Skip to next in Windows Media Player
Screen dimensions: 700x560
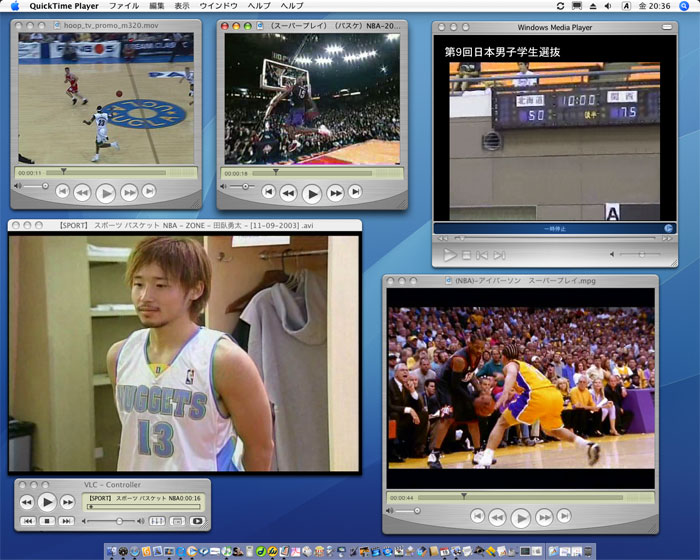[500, 255]
